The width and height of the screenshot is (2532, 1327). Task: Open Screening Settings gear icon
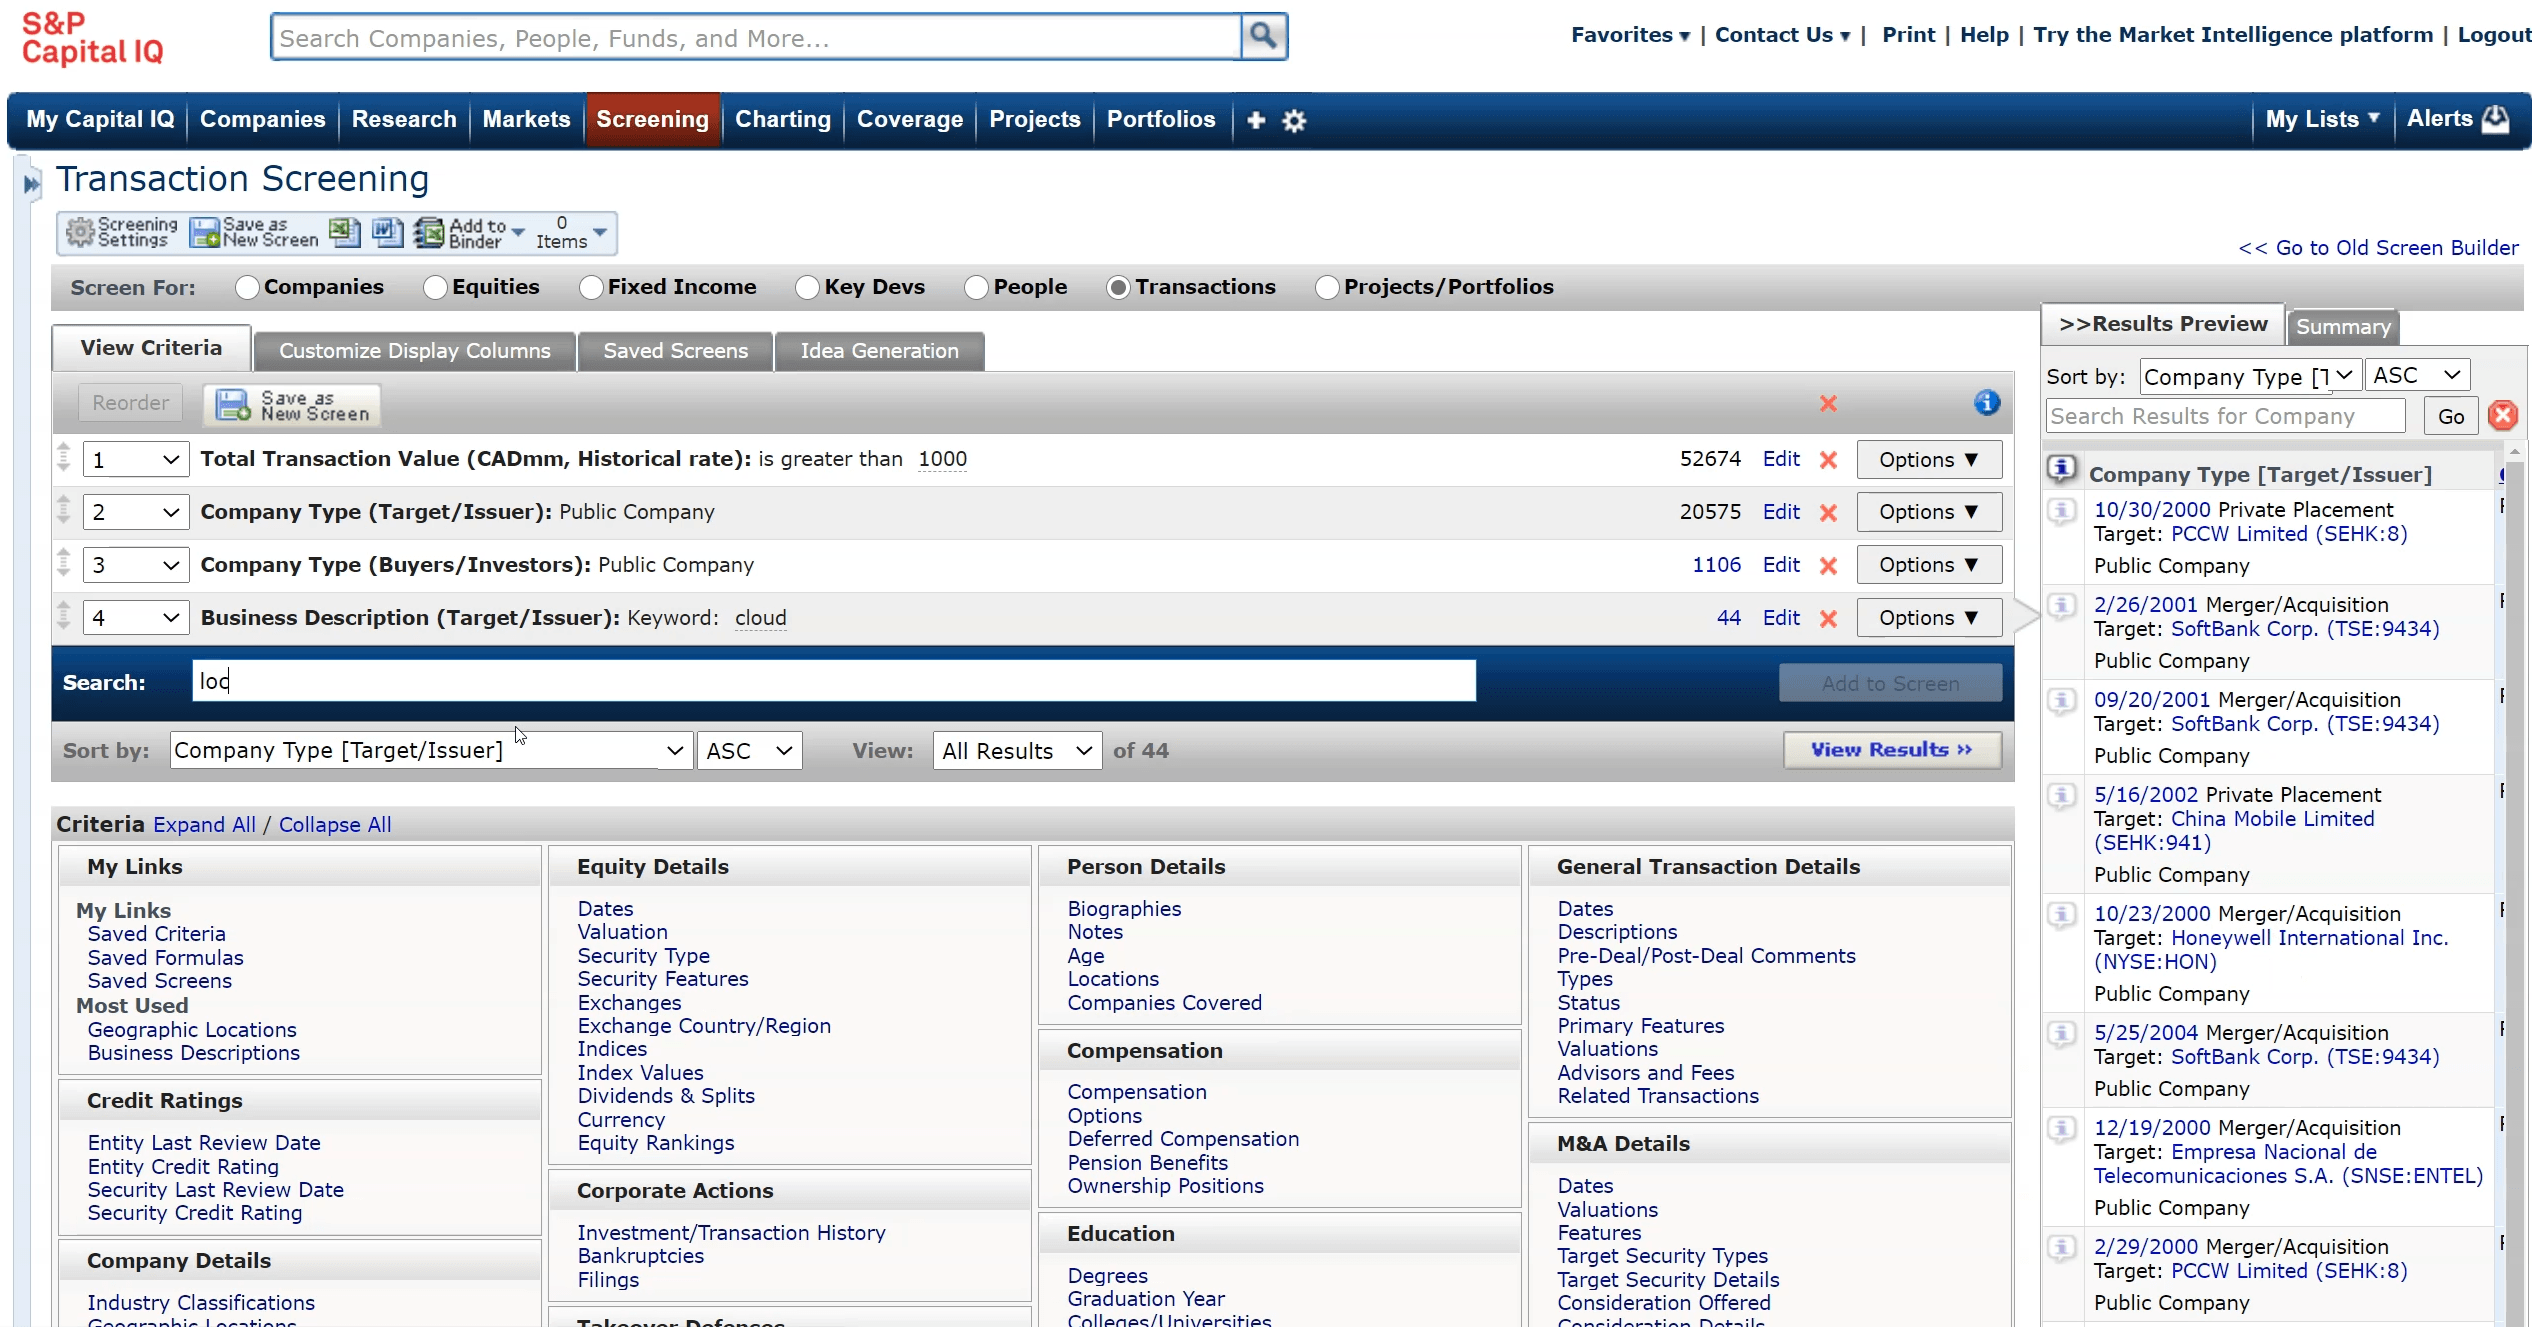pos(80,233)
